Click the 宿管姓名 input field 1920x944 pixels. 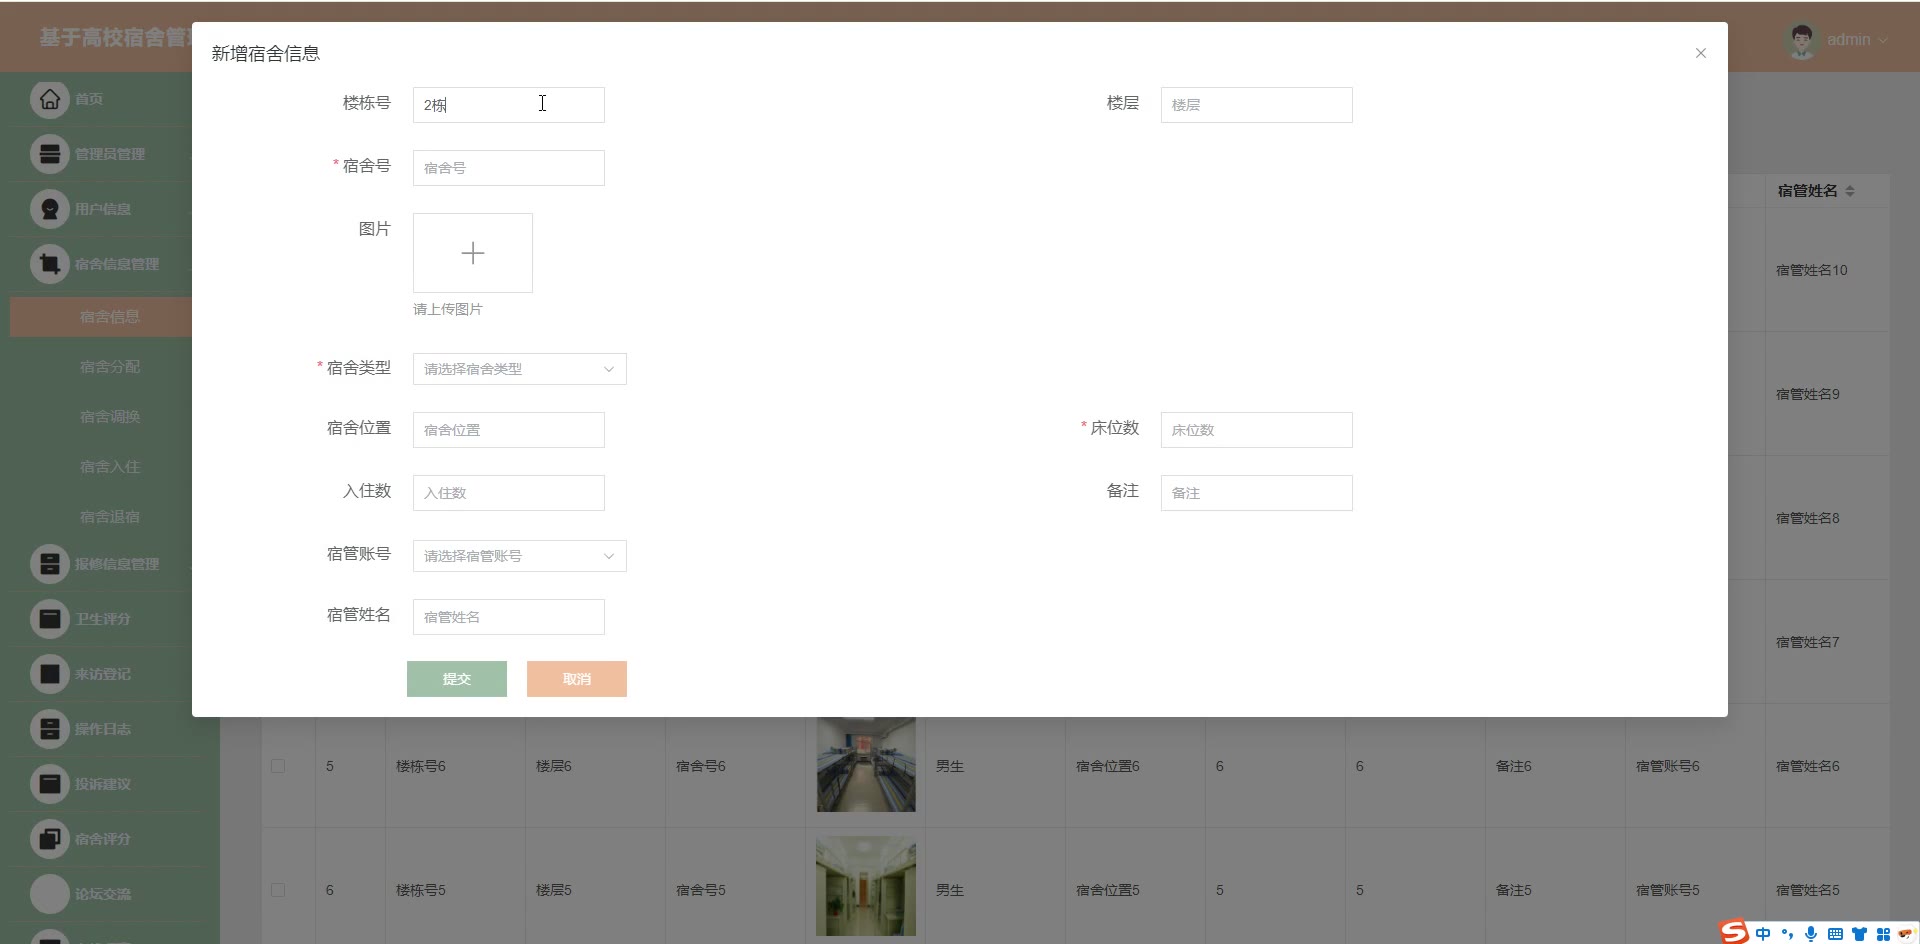[x=509, y=617]
